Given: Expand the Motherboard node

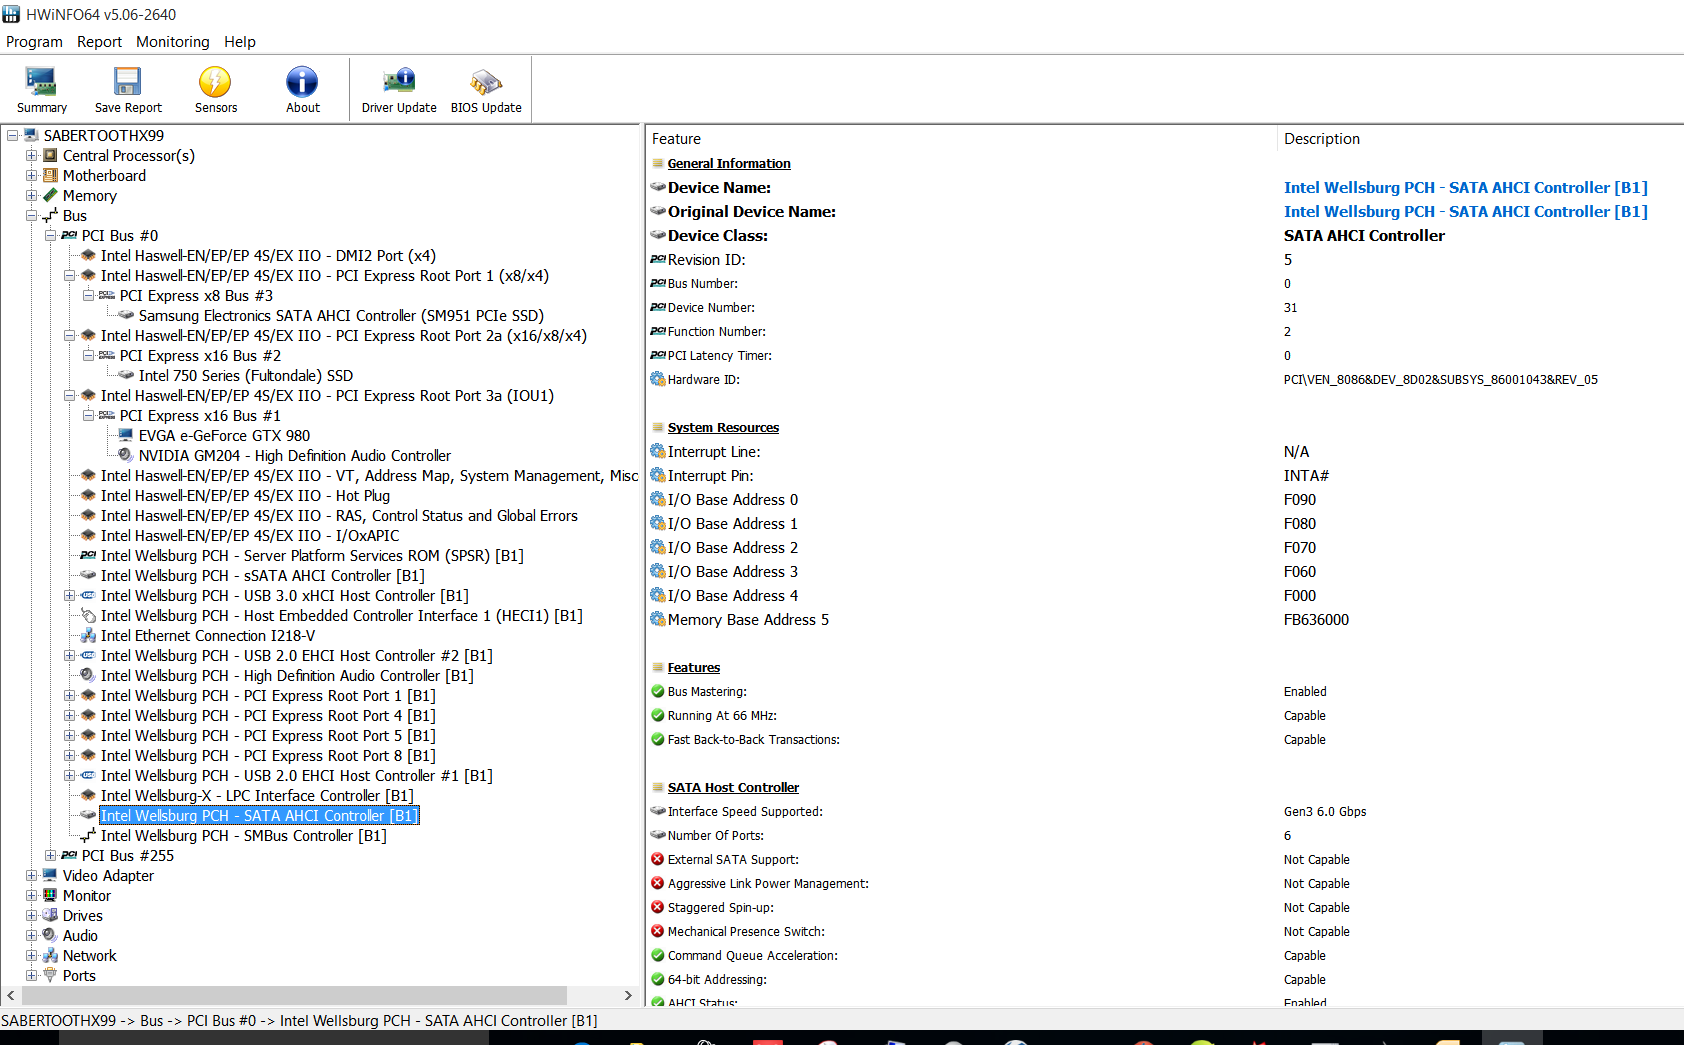Looking at the screenshot, I should pos(32,175).
